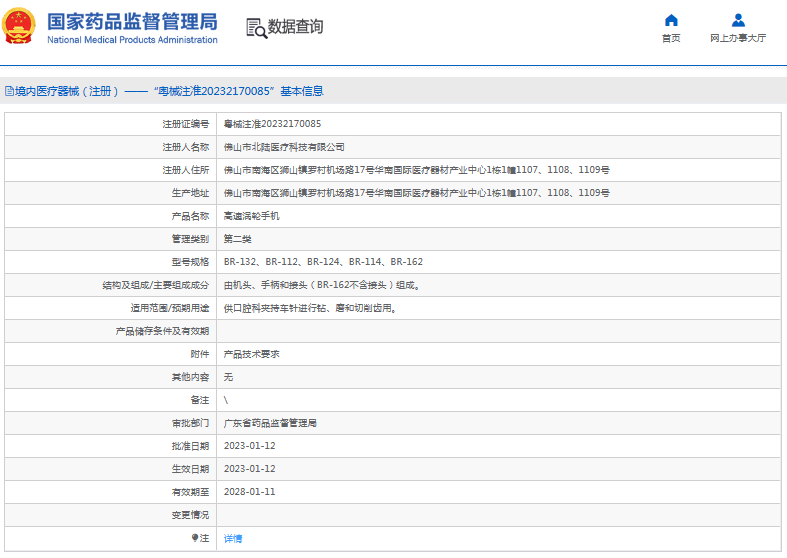This screenshot has width=787, height=558.
Task: Click the 数据查询 search document icon
Action: [256, 28]
